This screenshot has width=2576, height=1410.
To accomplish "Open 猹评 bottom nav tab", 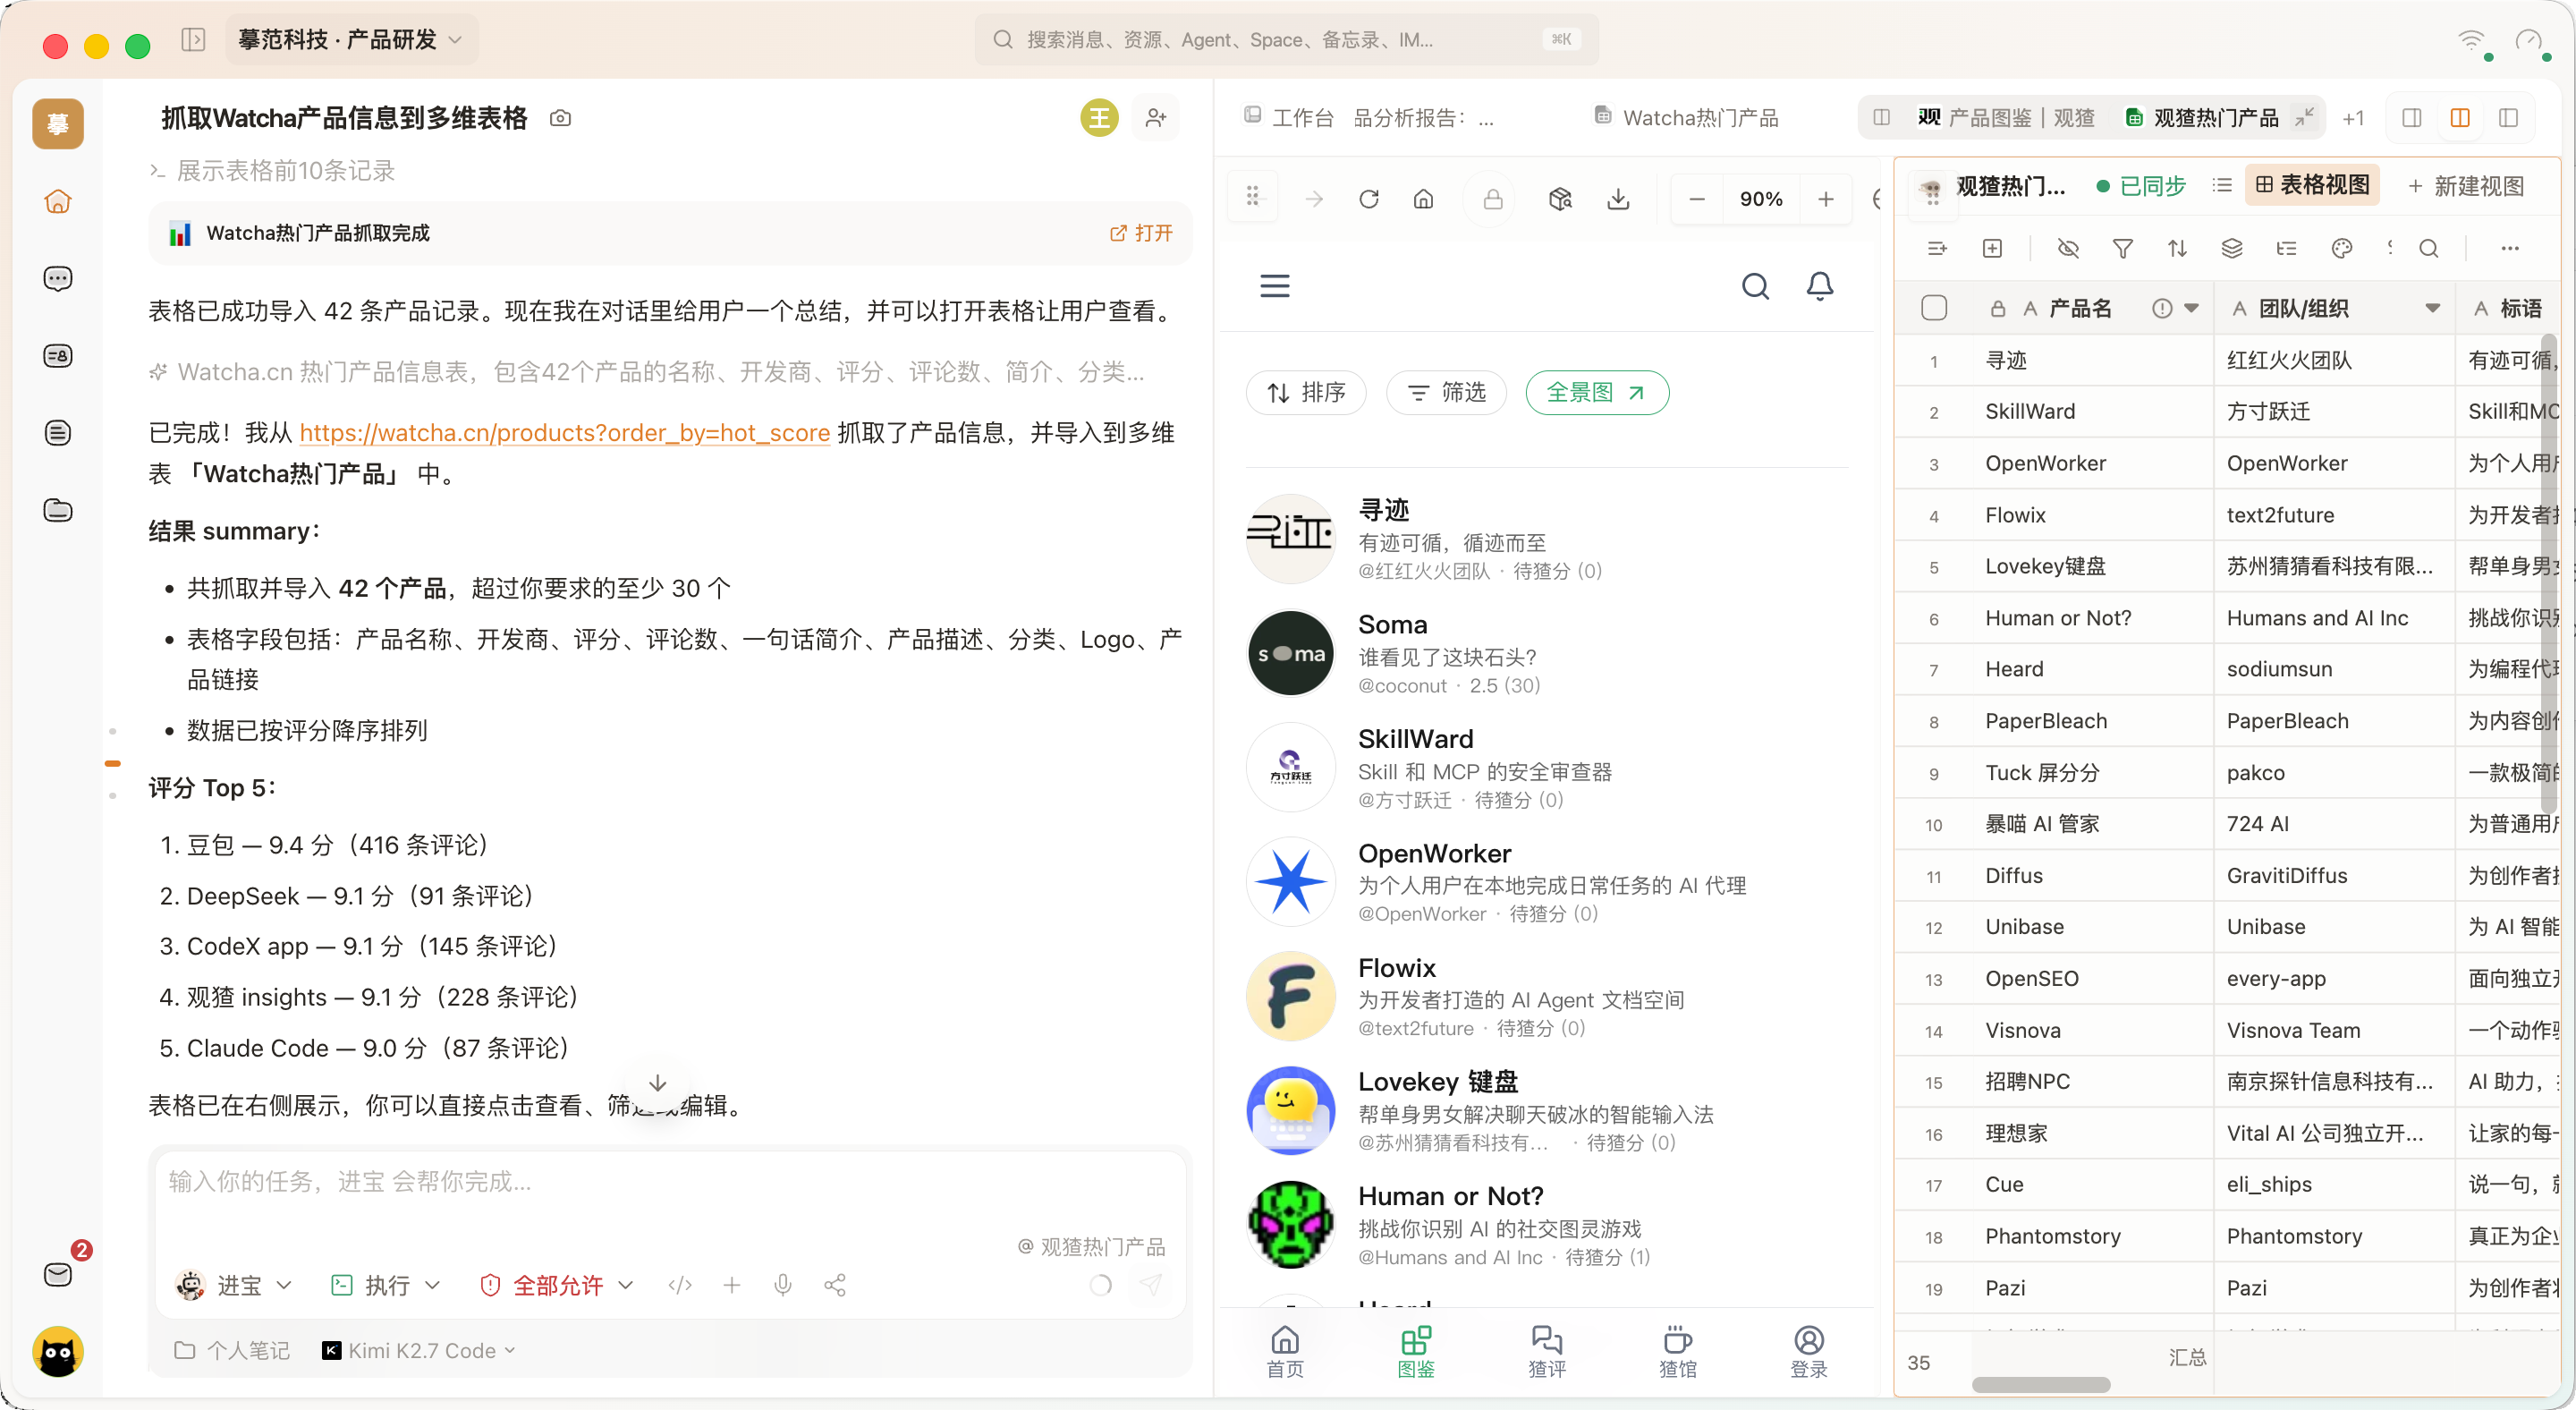I will [1547, 1351].
